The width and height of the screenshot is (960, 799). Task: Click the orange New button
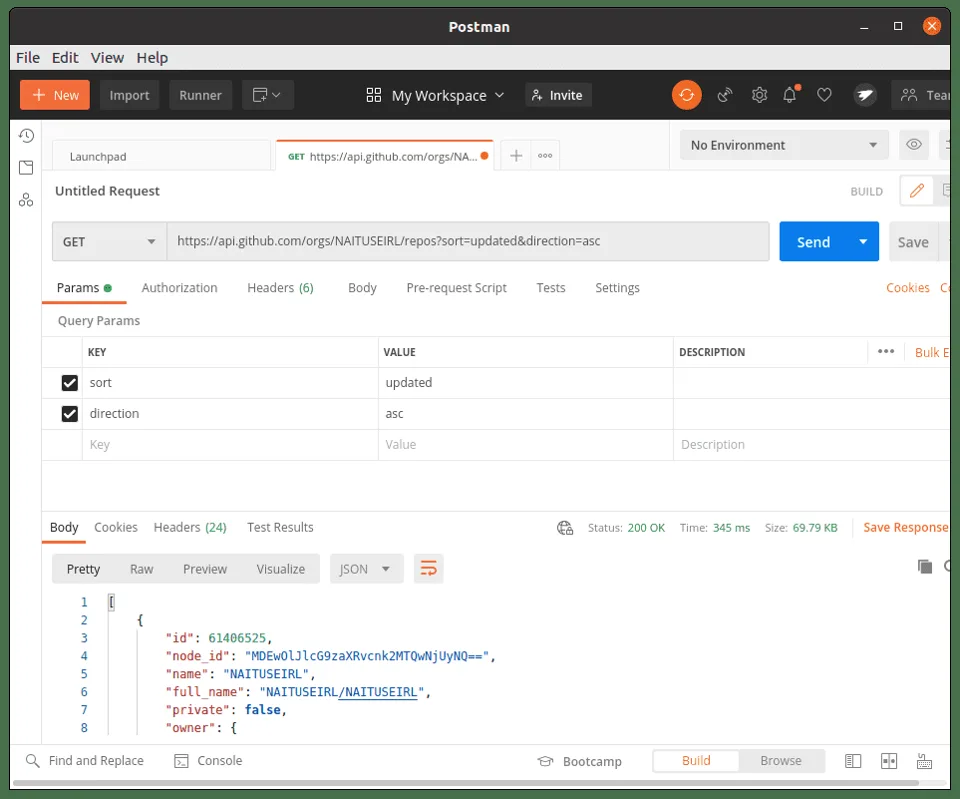point(55,95)
